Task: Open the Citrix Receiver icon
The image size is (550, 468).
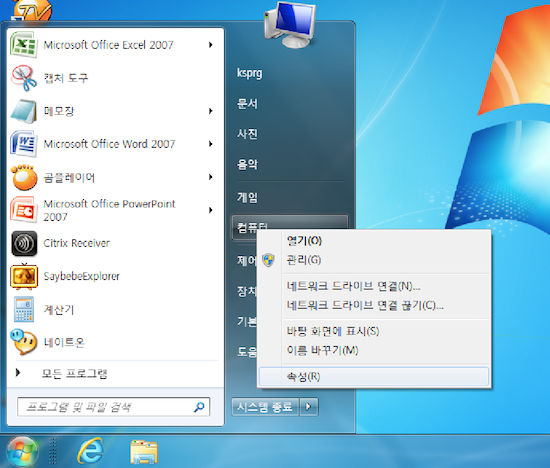Action: click(x=24, y=243)
